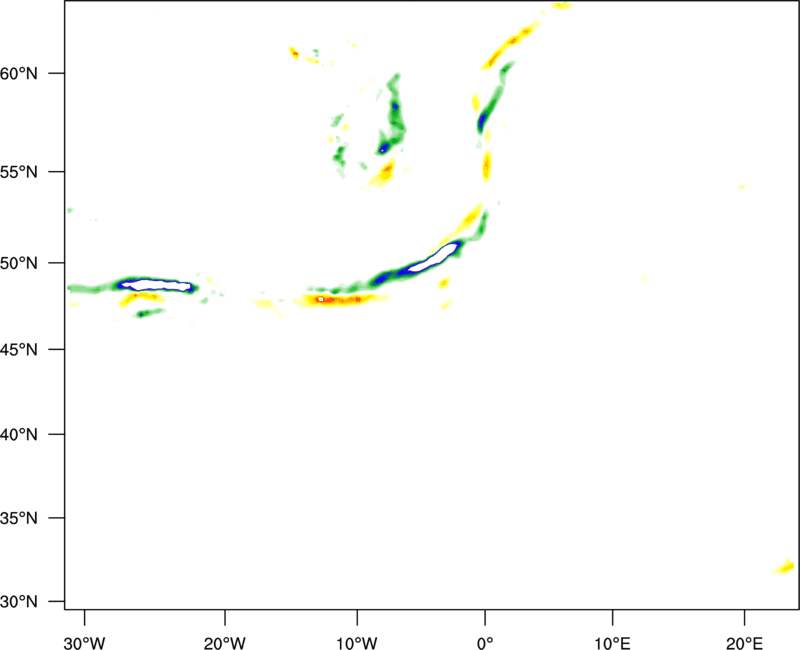Image resolution: width=800 pixels, height=650 pixels.
Task: Click the 60°N latitude label
Action: tap(19, 74)
